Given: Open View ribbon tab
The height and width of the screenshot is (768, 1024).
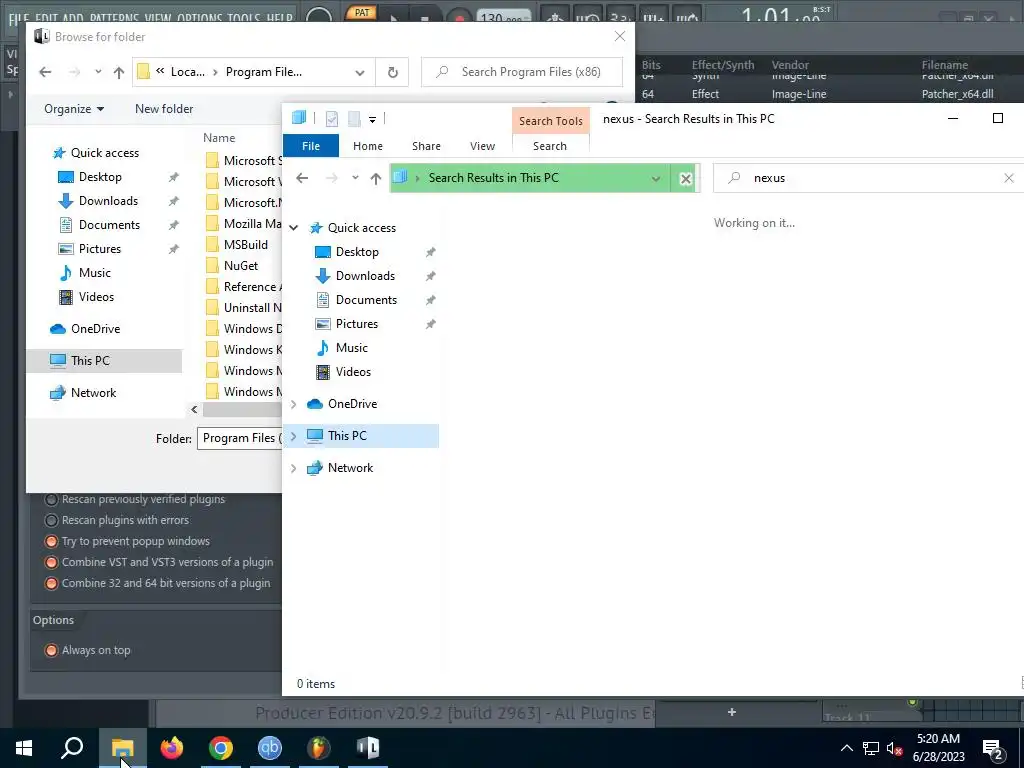Looking at the screenshot, I should click(483, 146).
